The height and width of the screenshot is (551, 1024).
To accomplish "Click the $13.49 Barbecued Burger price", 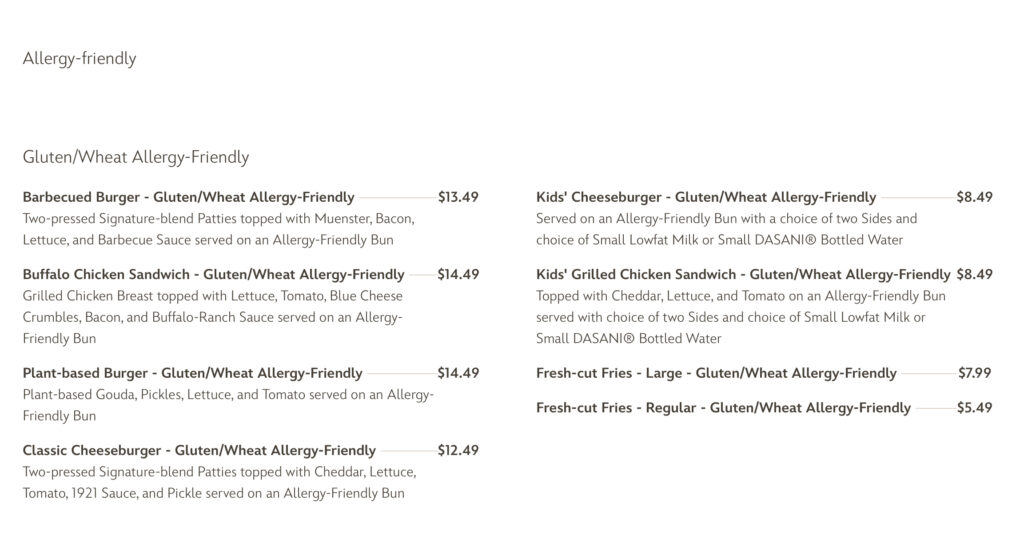I will pos(458,197).
